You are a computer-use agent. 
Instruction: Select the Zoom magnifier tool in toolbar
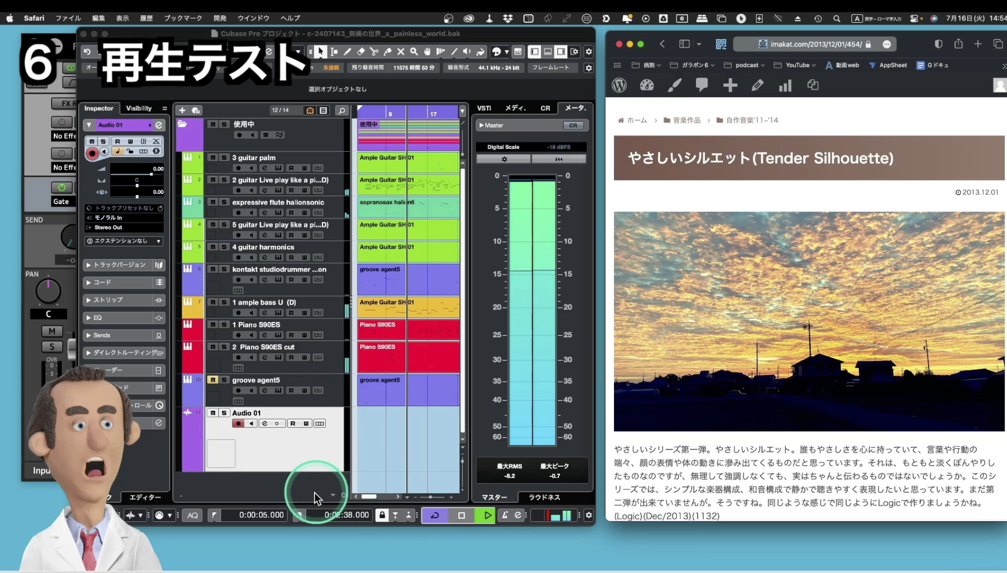[x=414, y=52]
